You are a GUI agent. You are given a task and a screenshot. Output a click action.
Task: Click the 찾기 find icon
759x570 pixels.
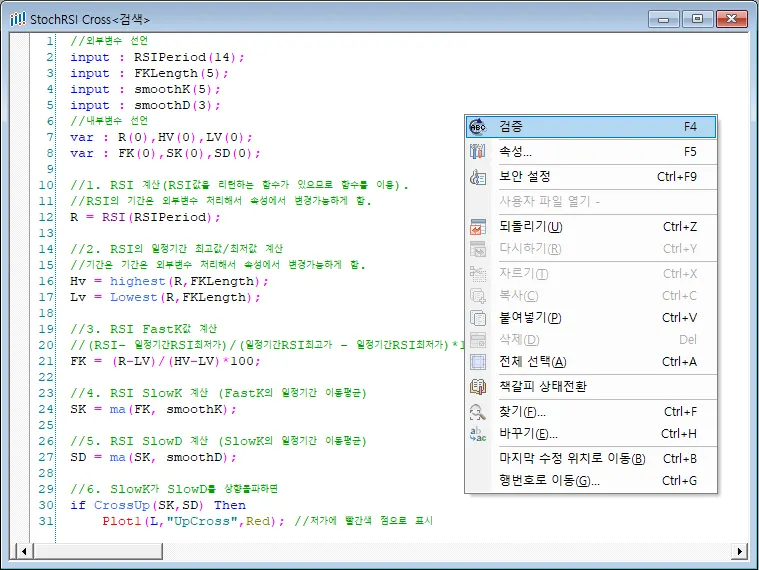tap(477, 412)
